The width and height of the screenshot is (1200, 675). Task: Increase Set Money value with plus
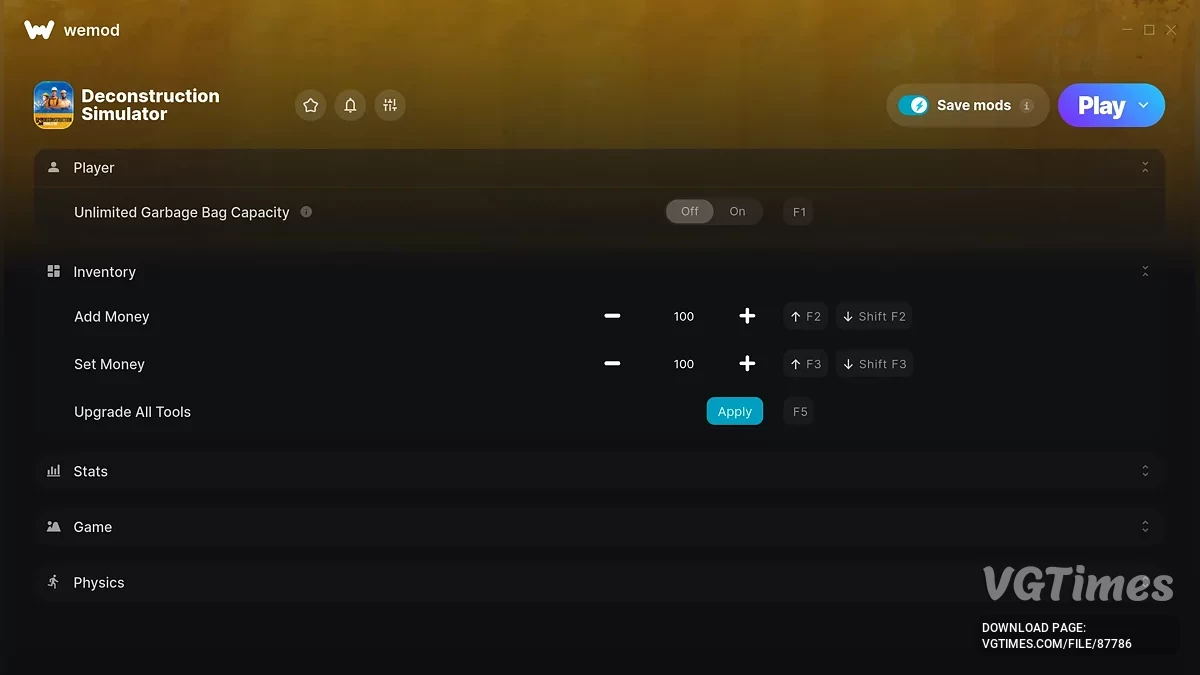point(747,364)
